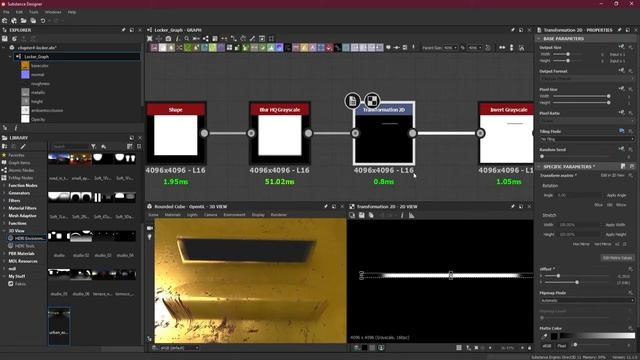Click the save icon in the 2D view toolbar
This screenshot has width=640, height=360.
tap(362, 215)
